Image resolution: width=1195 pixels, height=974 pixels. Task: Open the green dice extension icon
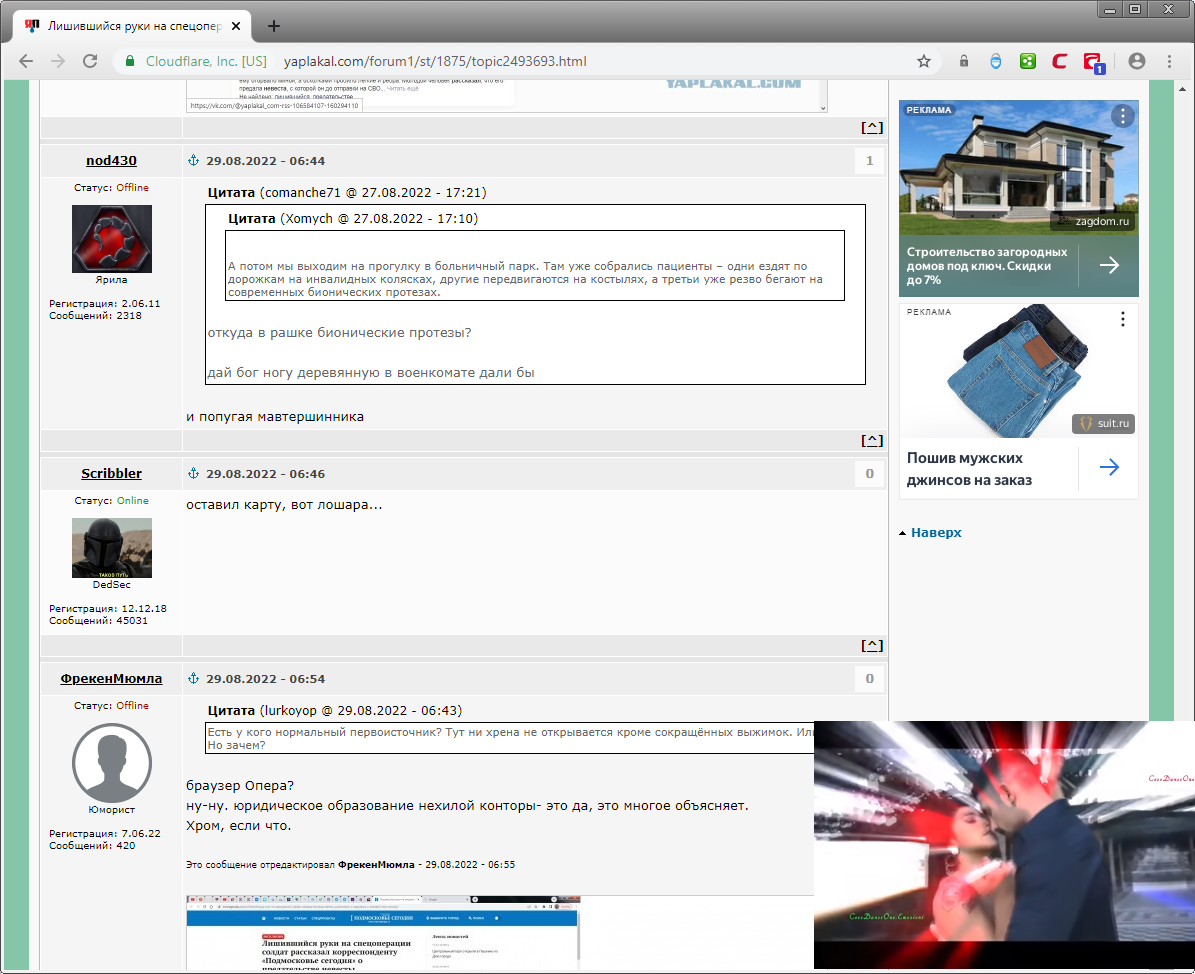point(1027,61)
